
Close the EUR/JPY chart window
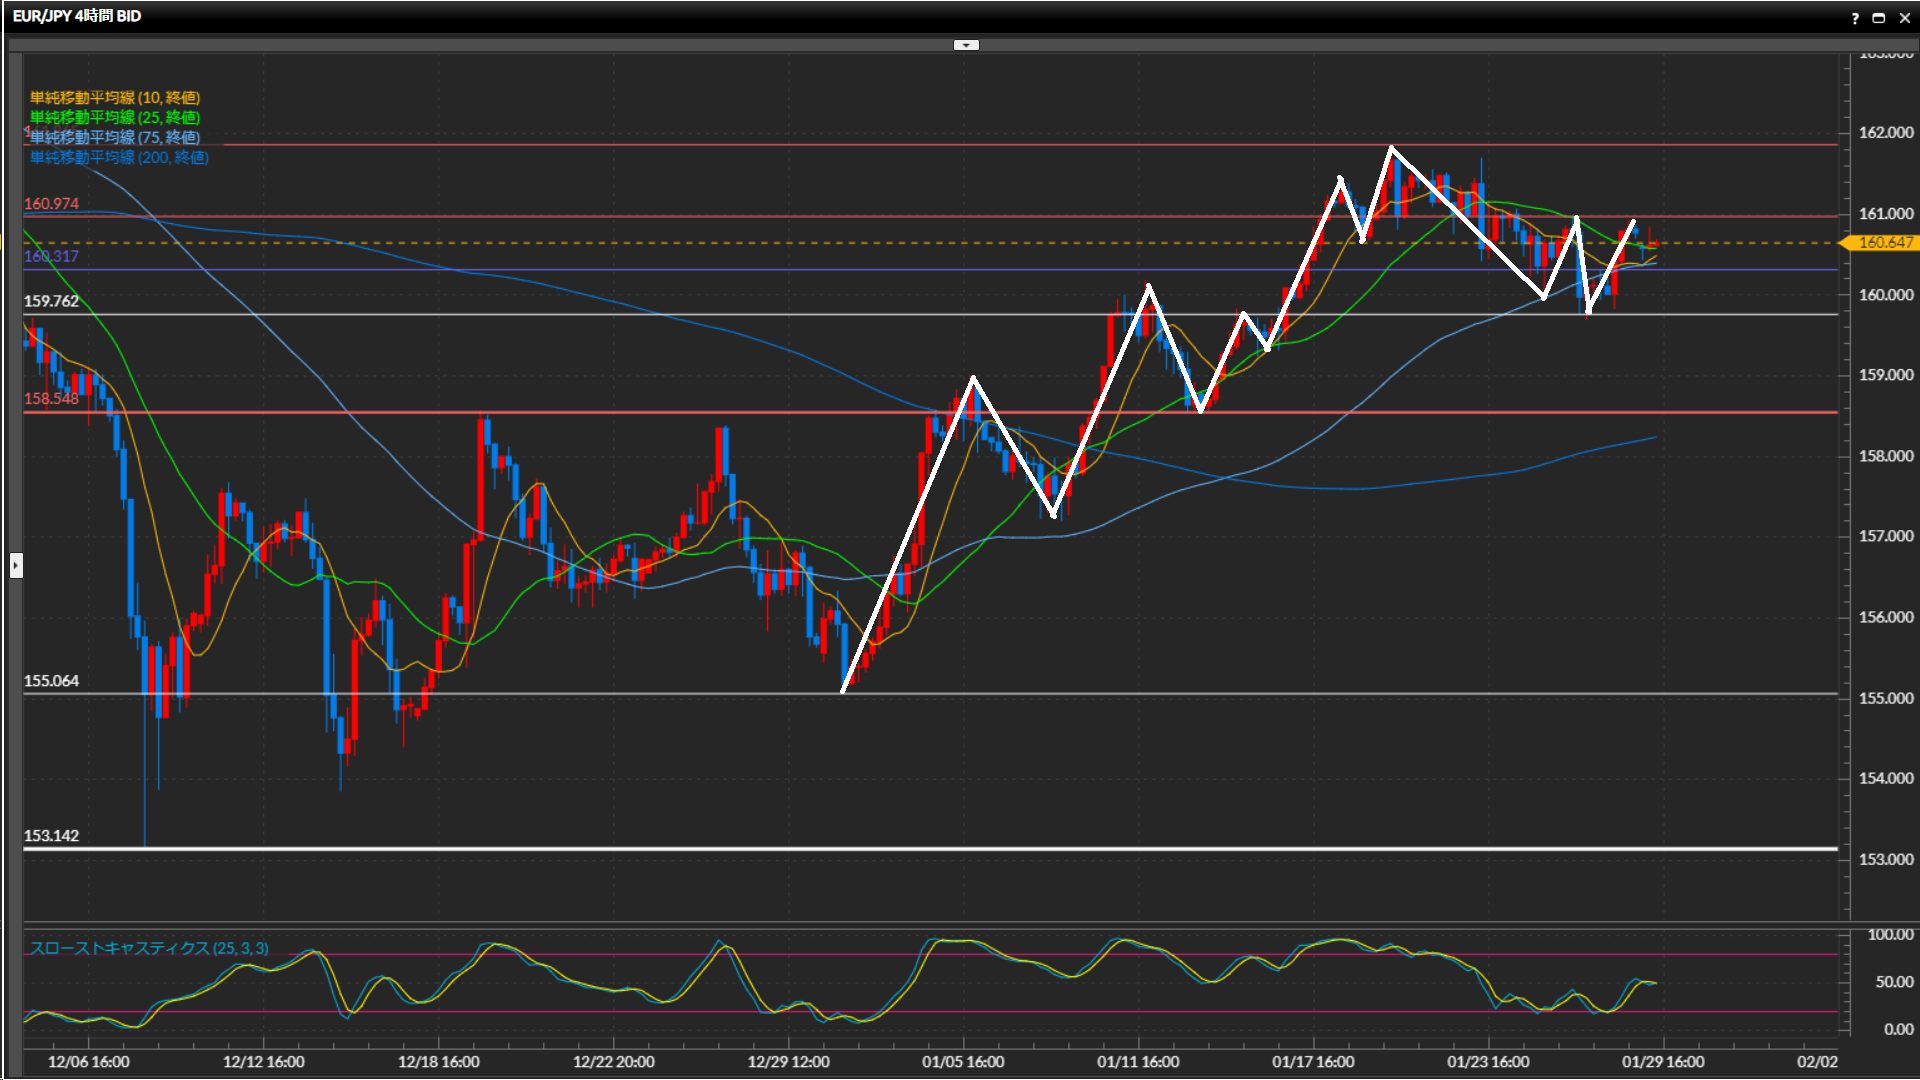[1904, 18]
